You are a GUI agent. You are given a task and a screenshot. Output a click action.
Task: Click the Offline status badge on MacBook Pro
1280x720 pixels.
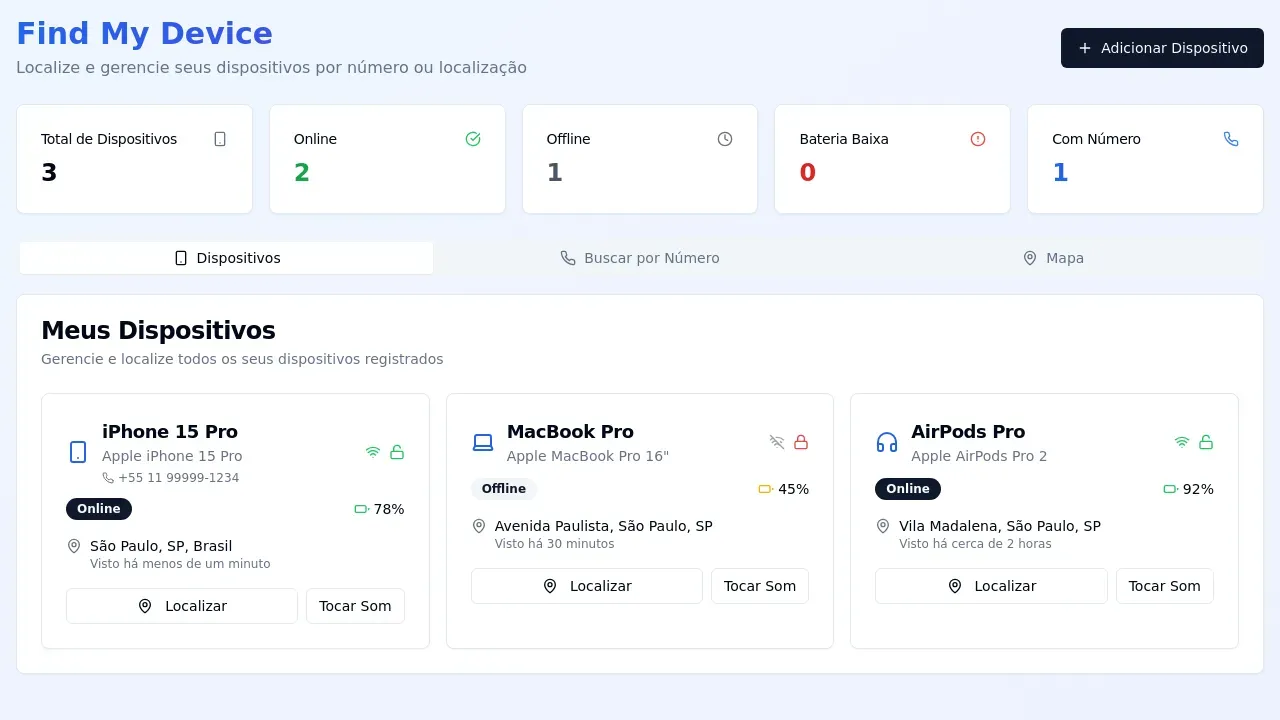504,489
